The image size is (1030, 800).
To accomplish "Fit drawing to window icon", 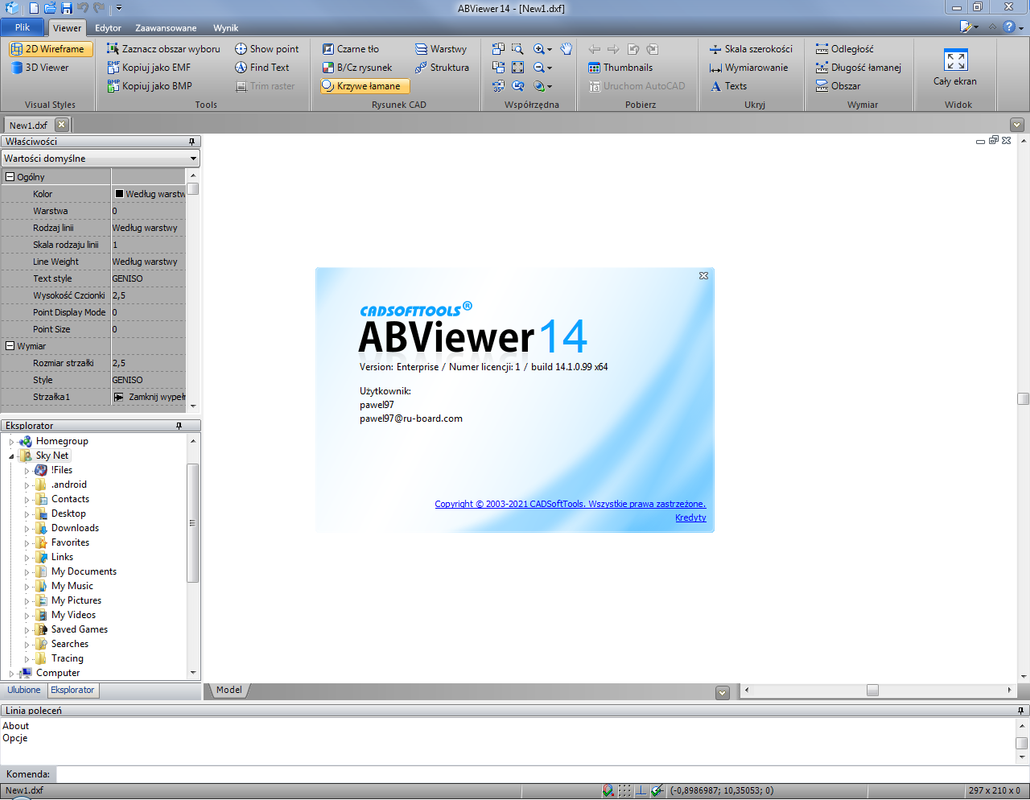I will [518, 67].
